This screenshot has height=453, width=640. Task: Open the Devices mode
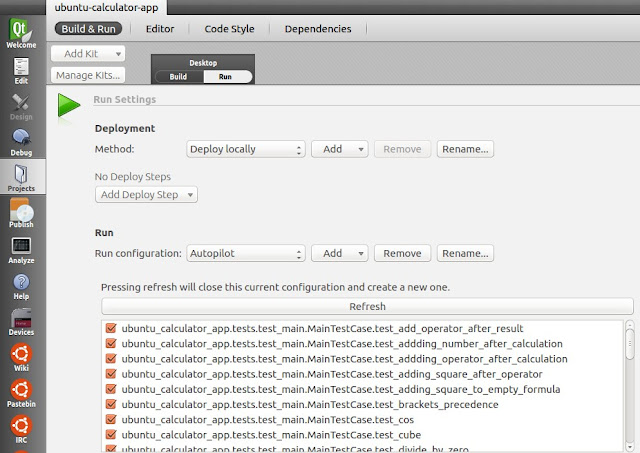pyautogui.click(x=21, y=322)
